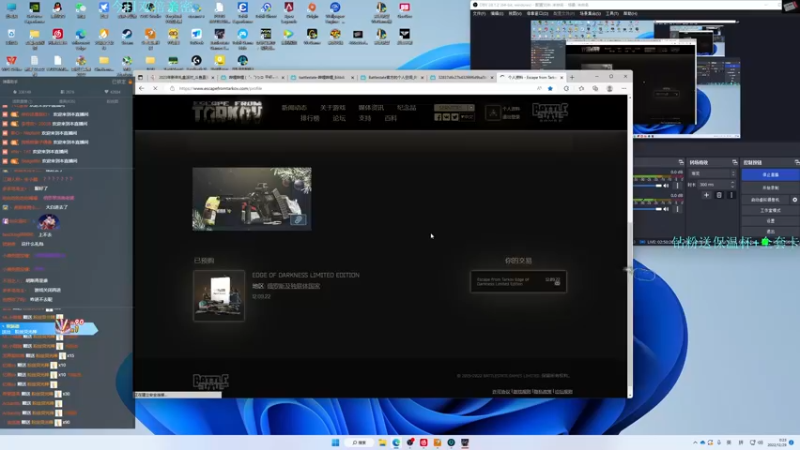The height and width of the screenshot is (450, 800).
Task: Open the 支持 support menu item
Action: point(365,118)
